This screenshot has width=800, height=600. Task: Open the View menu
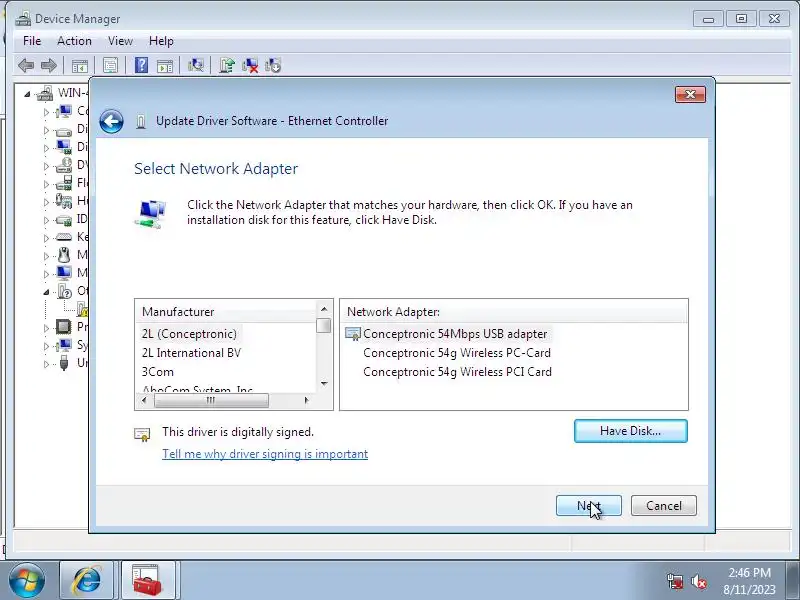(x=120, y=41)
